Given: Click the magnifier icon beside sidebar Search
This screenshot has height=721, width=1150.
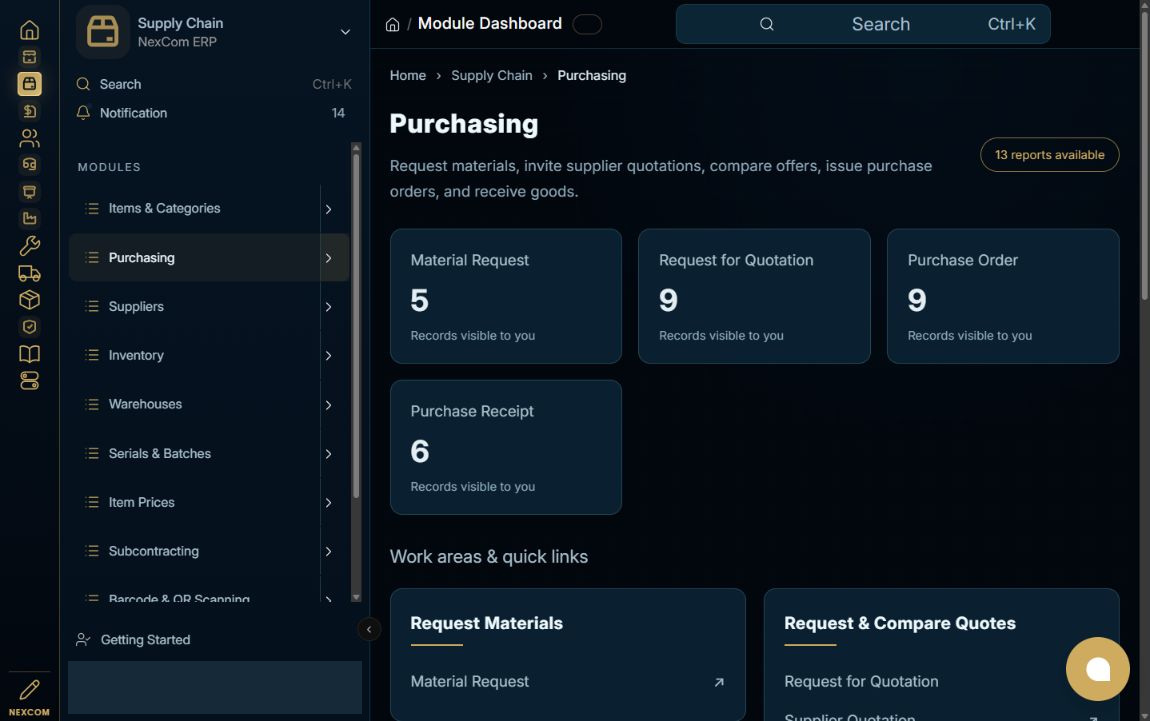Looking at the screenshot, I should tap(83, 84).
